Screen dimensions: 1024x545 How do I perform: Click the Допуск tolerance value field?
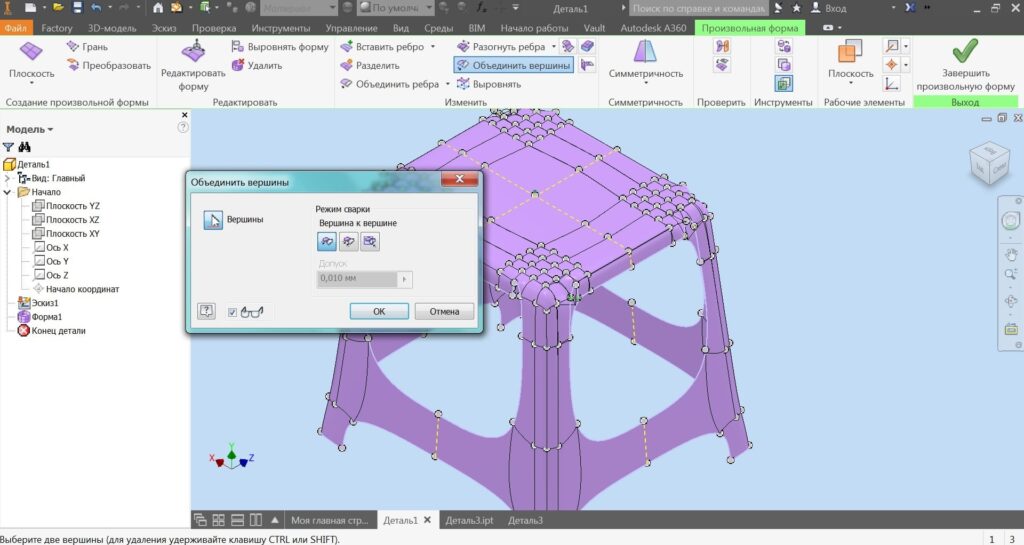pos(357,280)
